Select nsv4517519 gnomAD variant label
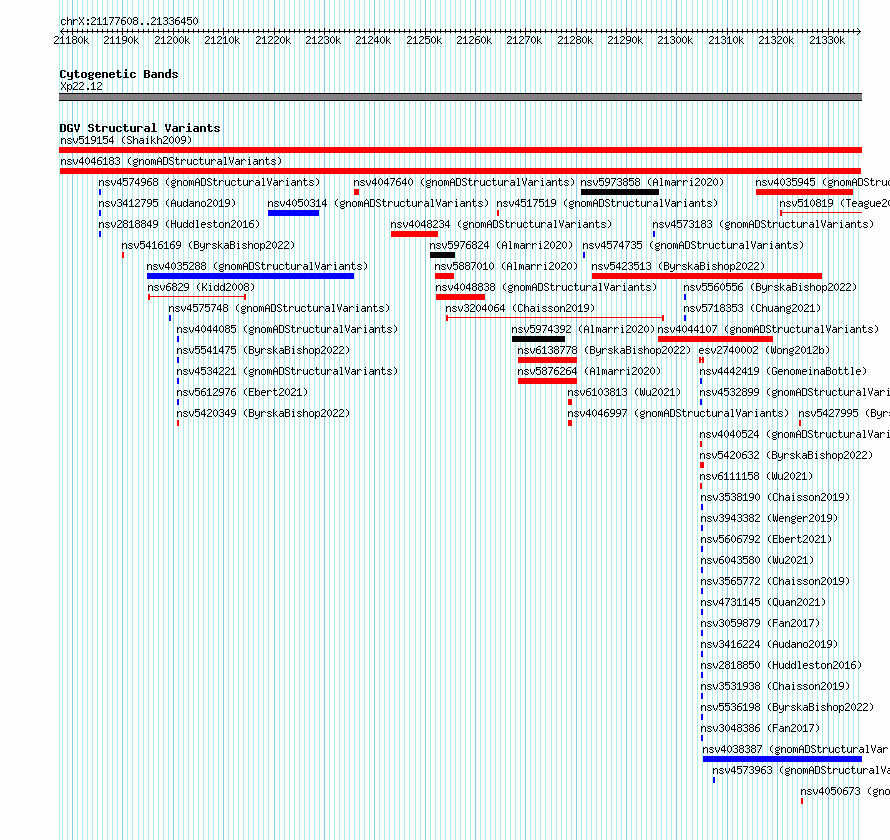Viewport: 890px width, 840px height. pos(607,203)
